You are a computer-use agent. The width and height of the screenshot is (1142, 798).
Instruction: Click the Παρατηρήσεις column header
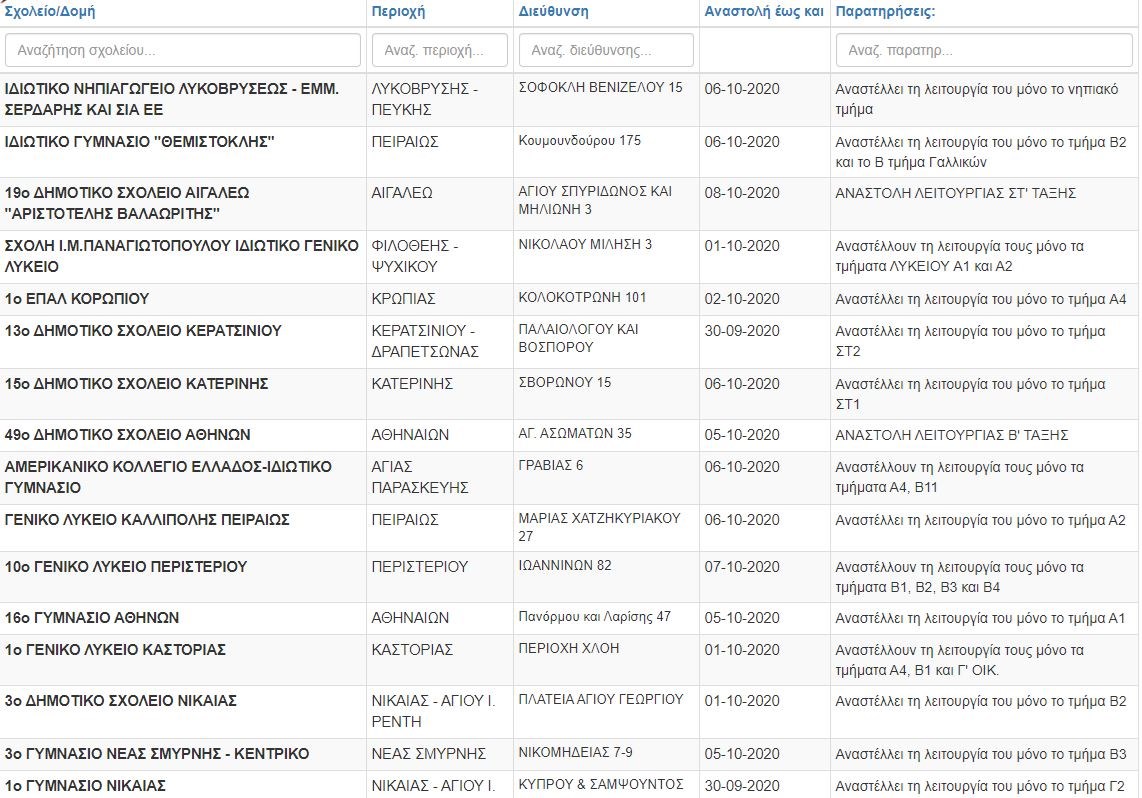884,12
